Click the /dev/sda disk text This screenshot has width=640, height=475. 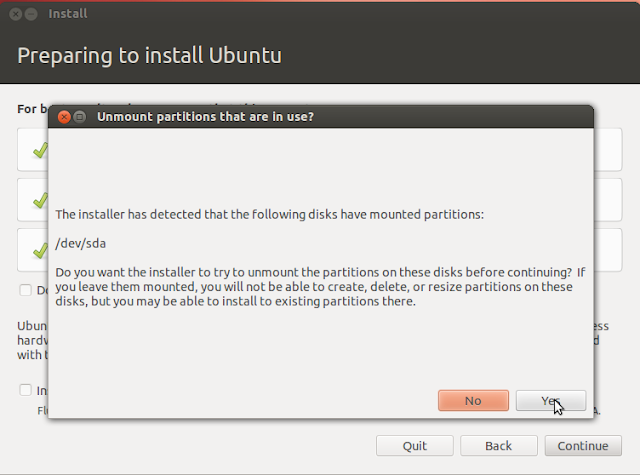pos(80,244)
